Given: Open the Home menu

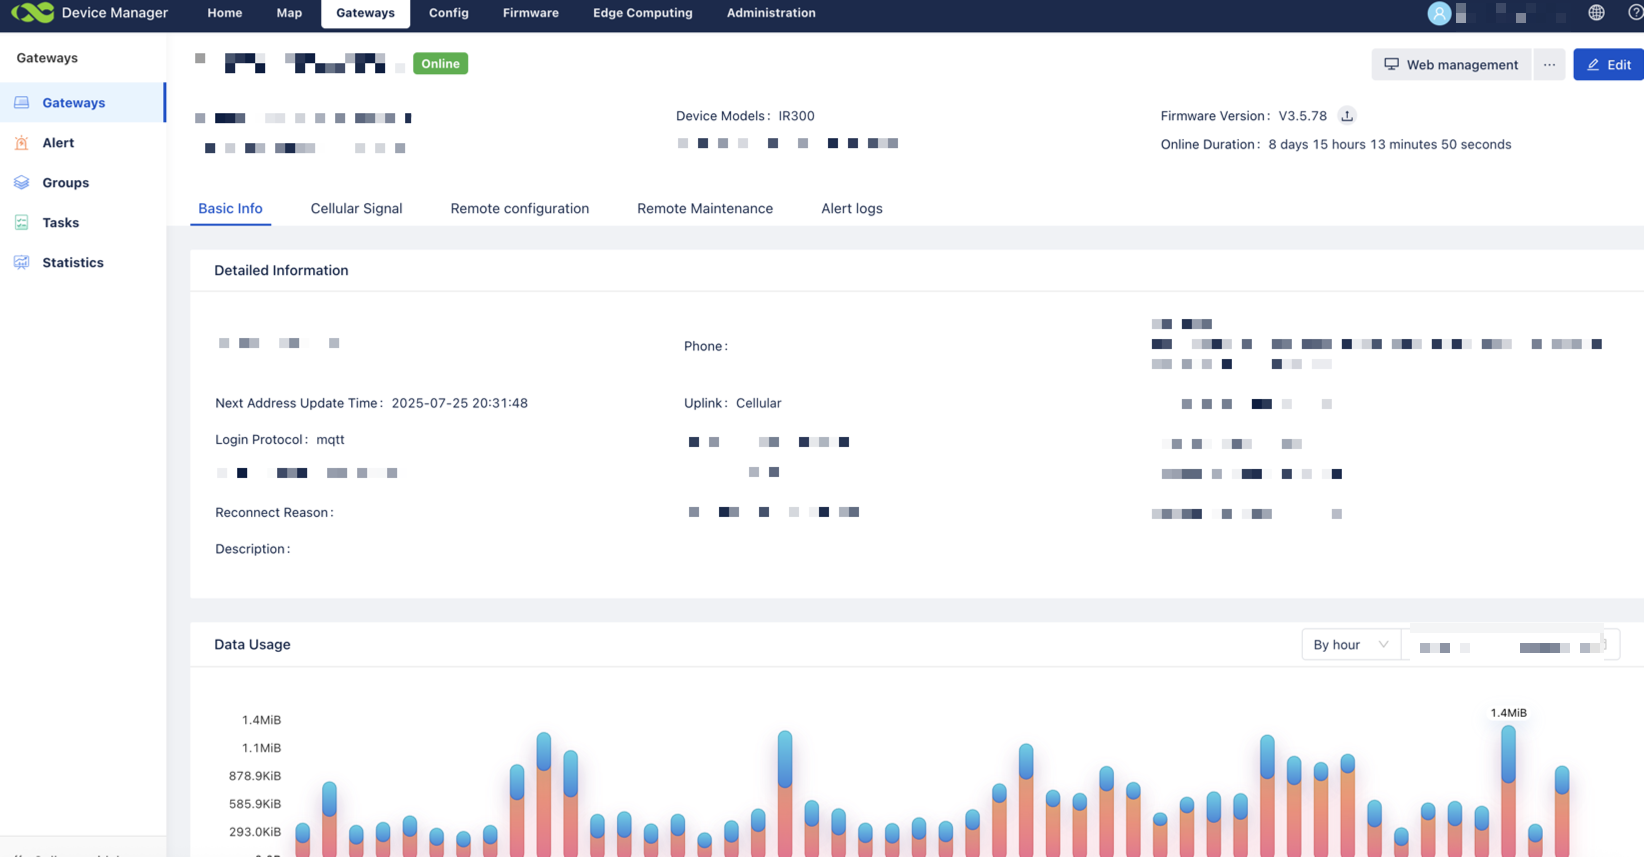Looking at the screenshot, I should pos(225,13).
